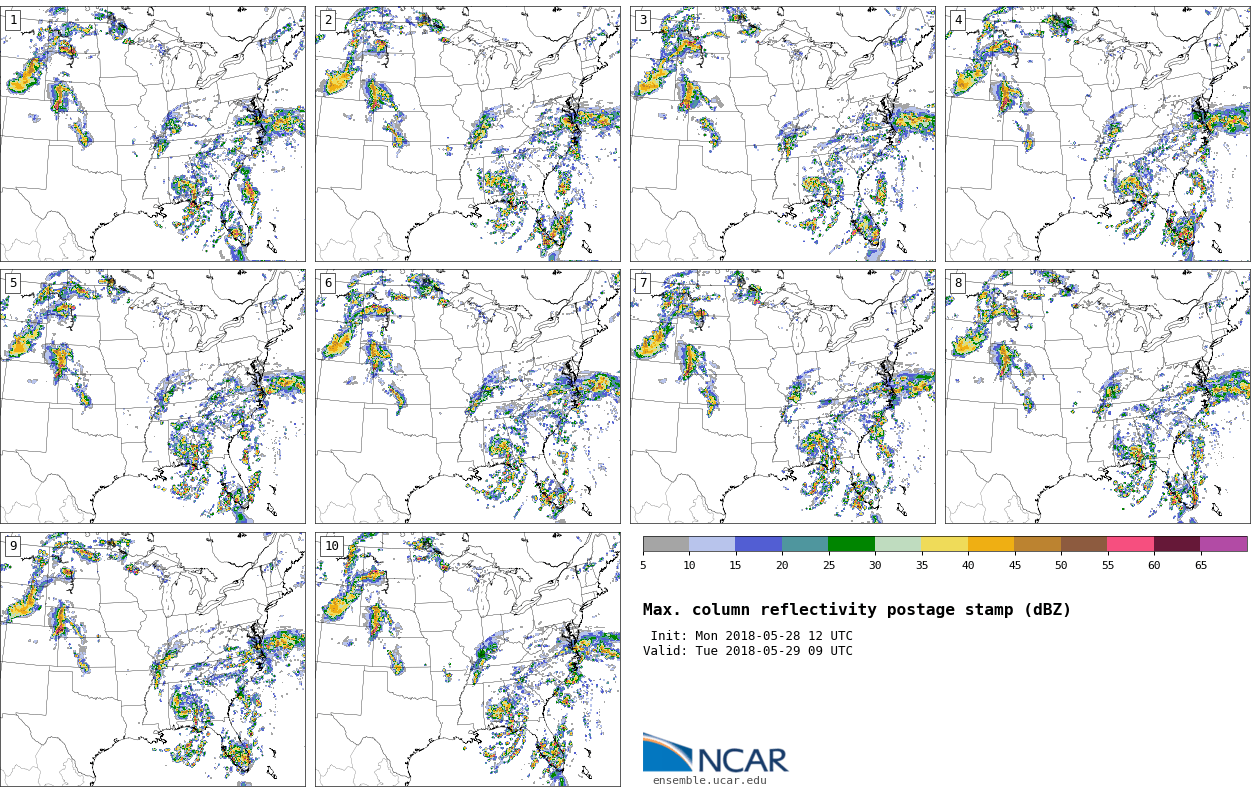Open the ensemble.ucar.edu link text
This screenshot has height=788, width=1260.
click(x=709, y=781)
